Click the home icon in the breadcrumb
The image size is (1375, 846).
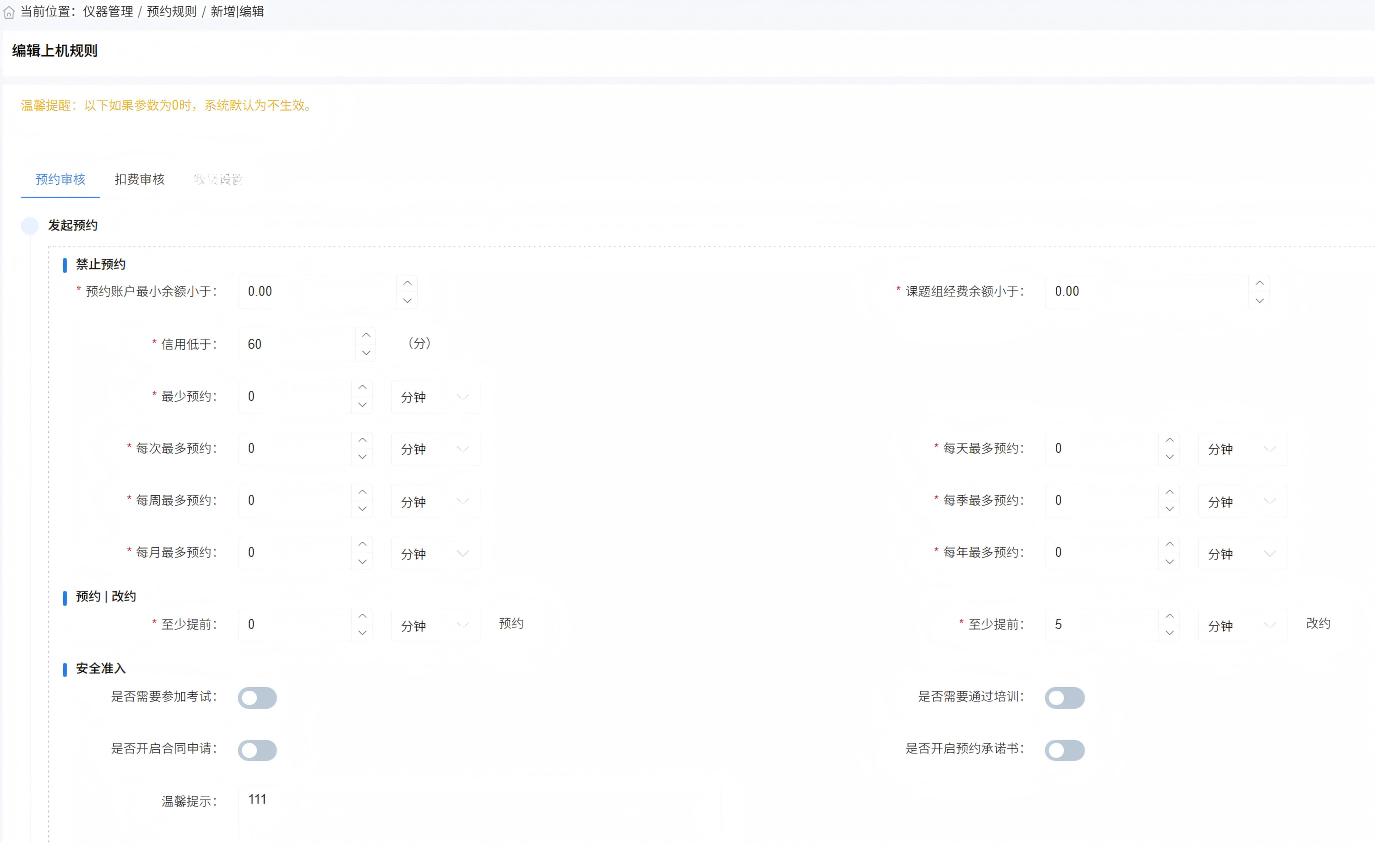tap(9, 12)
